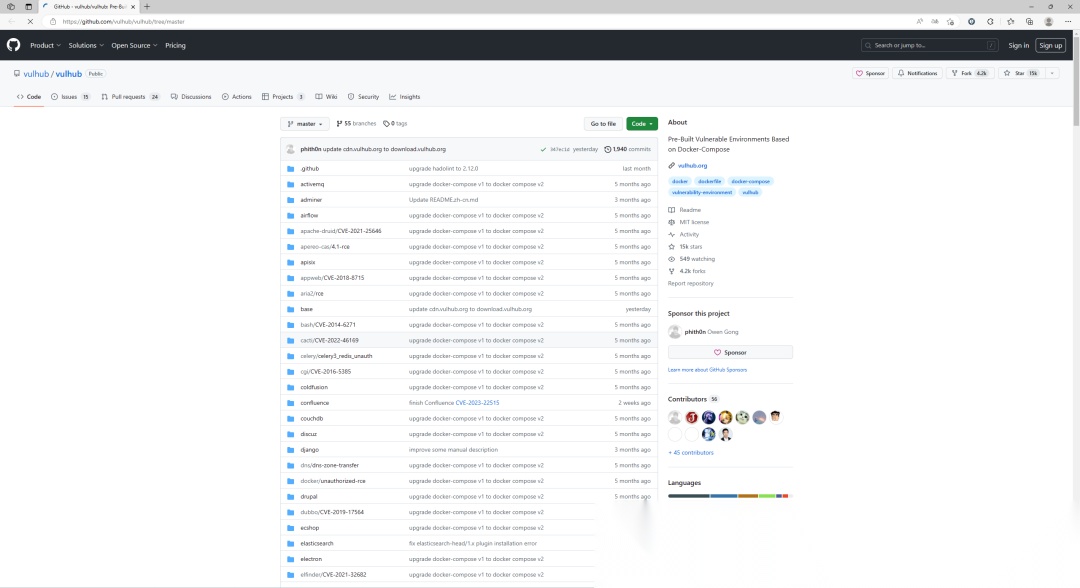
Task: Open Learn more about GitHub Sponsors
Action: [707, 370]
